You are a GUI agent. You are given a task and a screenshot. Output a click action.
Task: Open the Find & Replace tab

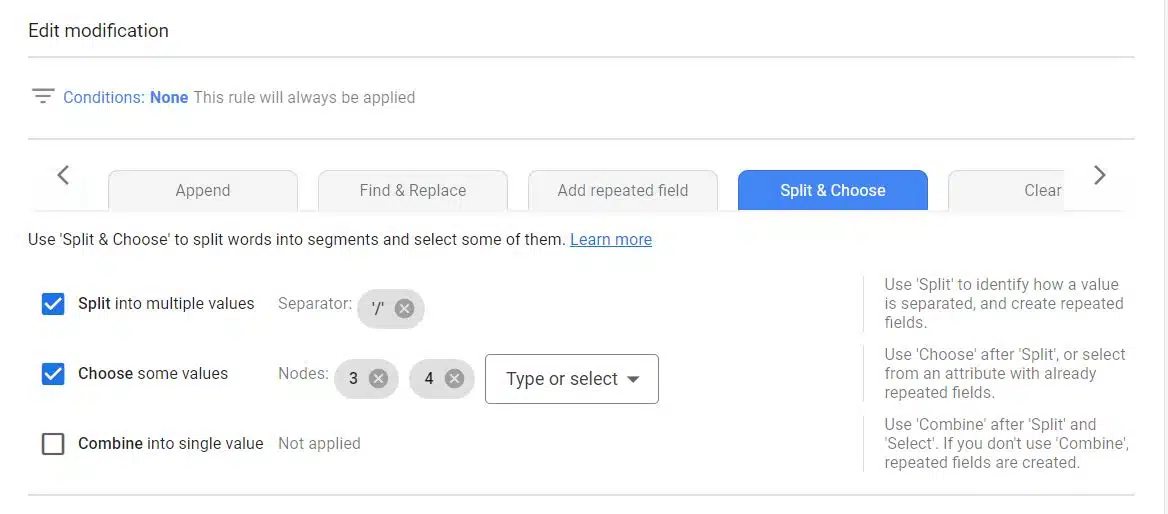(413, 190)
